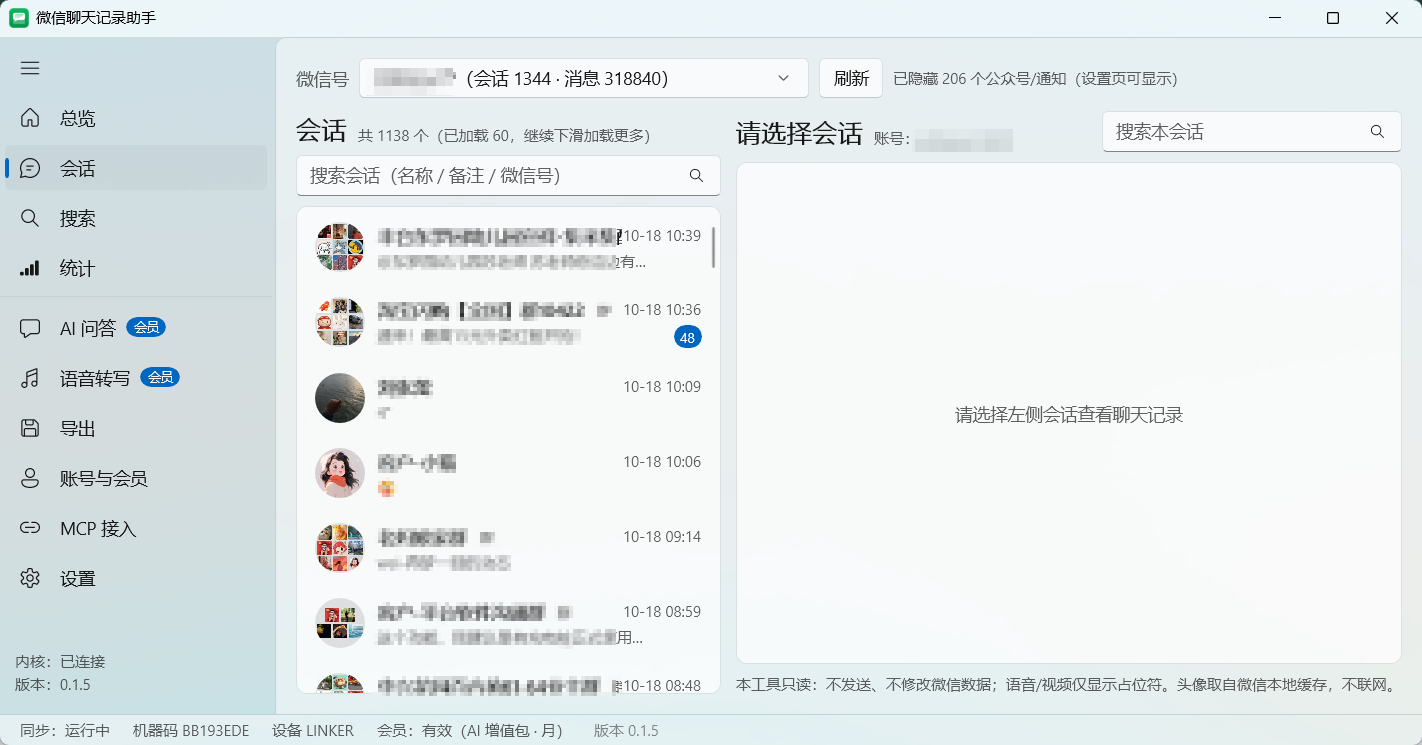This screenshot has height=745, width=1422.
Task: Focus the 搜索本会话 input field
Action: [1252, 132]
